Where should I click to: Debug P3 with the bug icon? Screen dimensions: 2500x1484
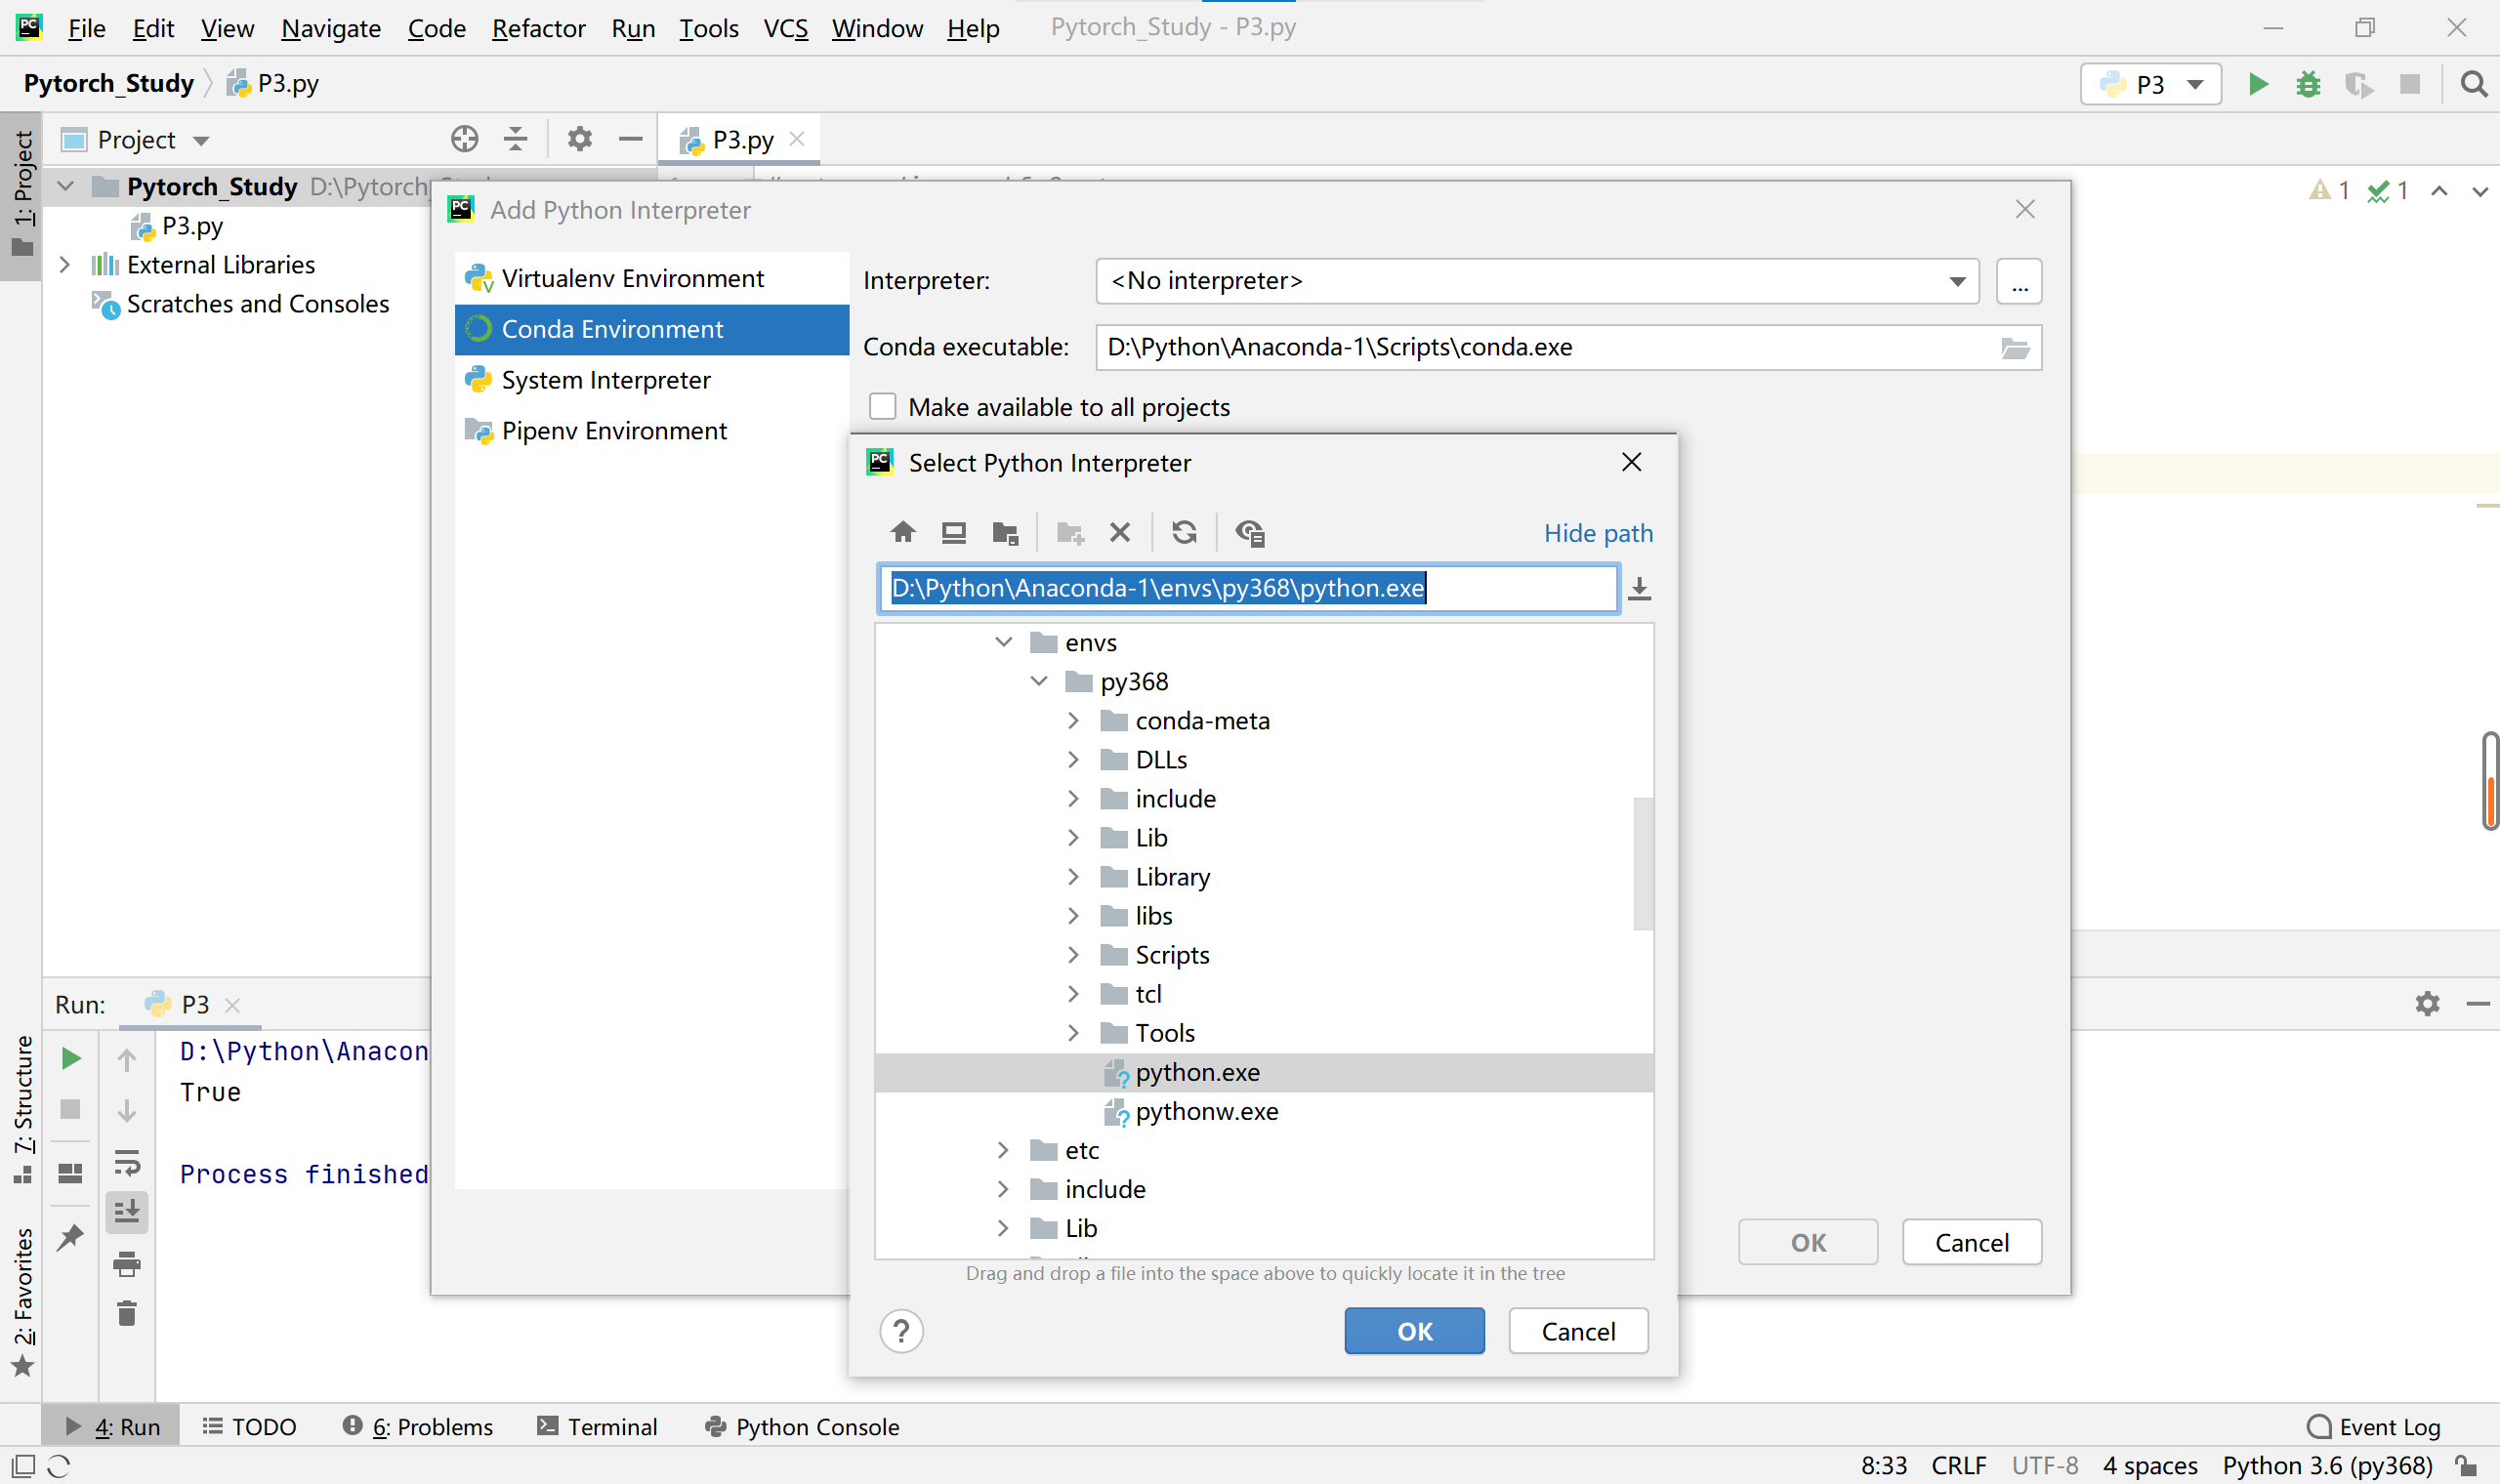[x=2308, y=84]
